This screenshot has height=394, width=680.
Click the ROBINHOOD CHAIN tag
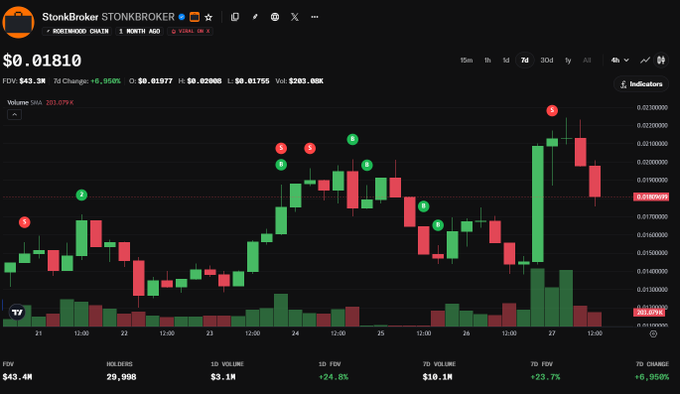77,31
